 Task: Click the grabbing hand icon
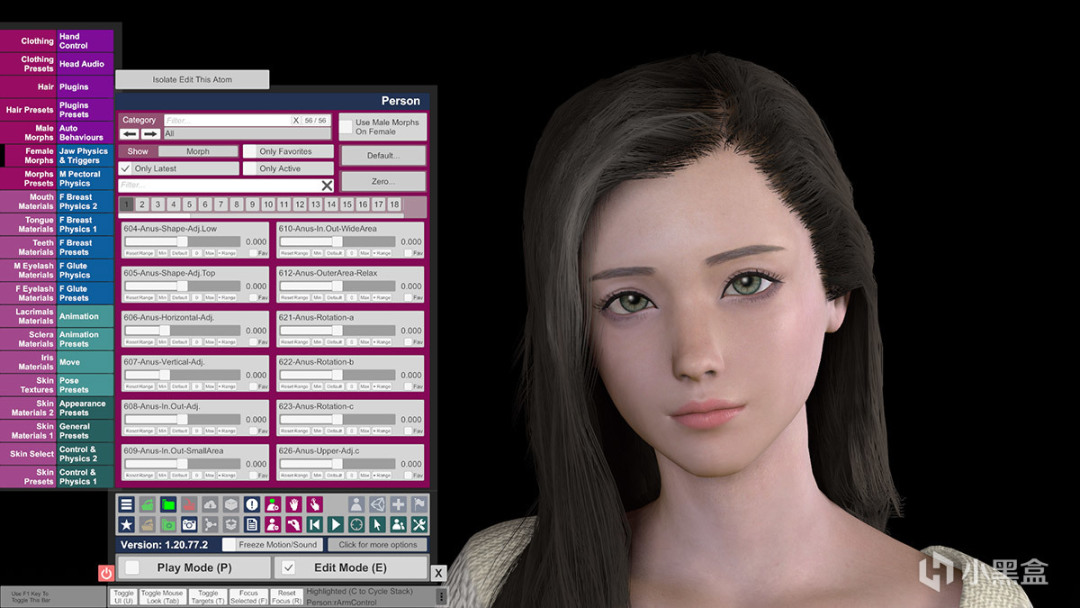293,525
